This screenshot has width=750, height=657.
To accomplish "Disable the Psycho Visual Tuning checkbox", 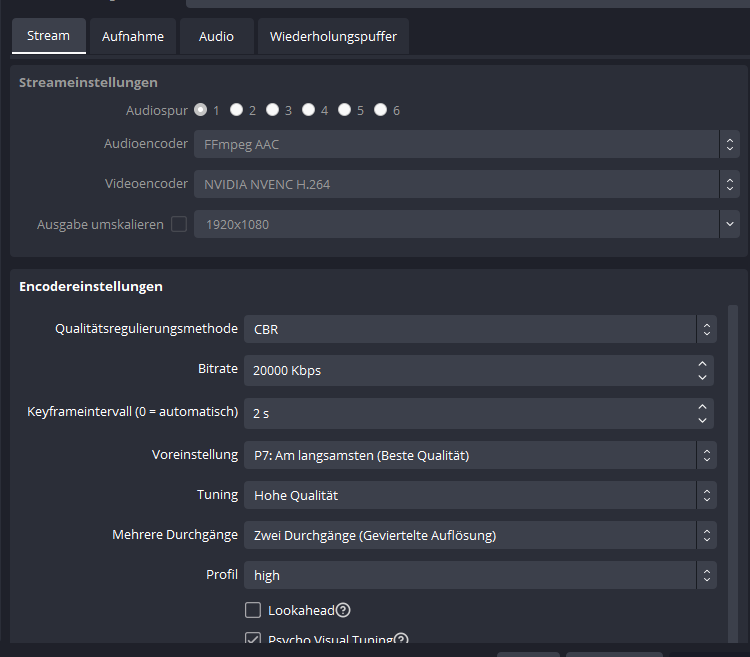I will click(253, 640).
